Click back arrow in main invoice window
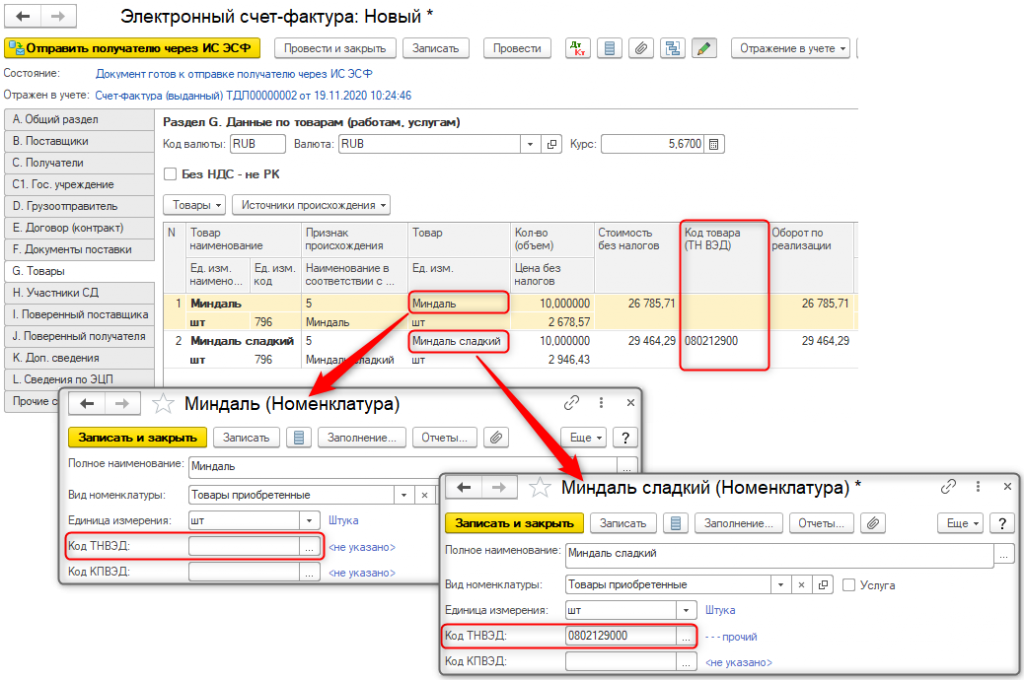1024x680 pixels. tap(23, 17)
